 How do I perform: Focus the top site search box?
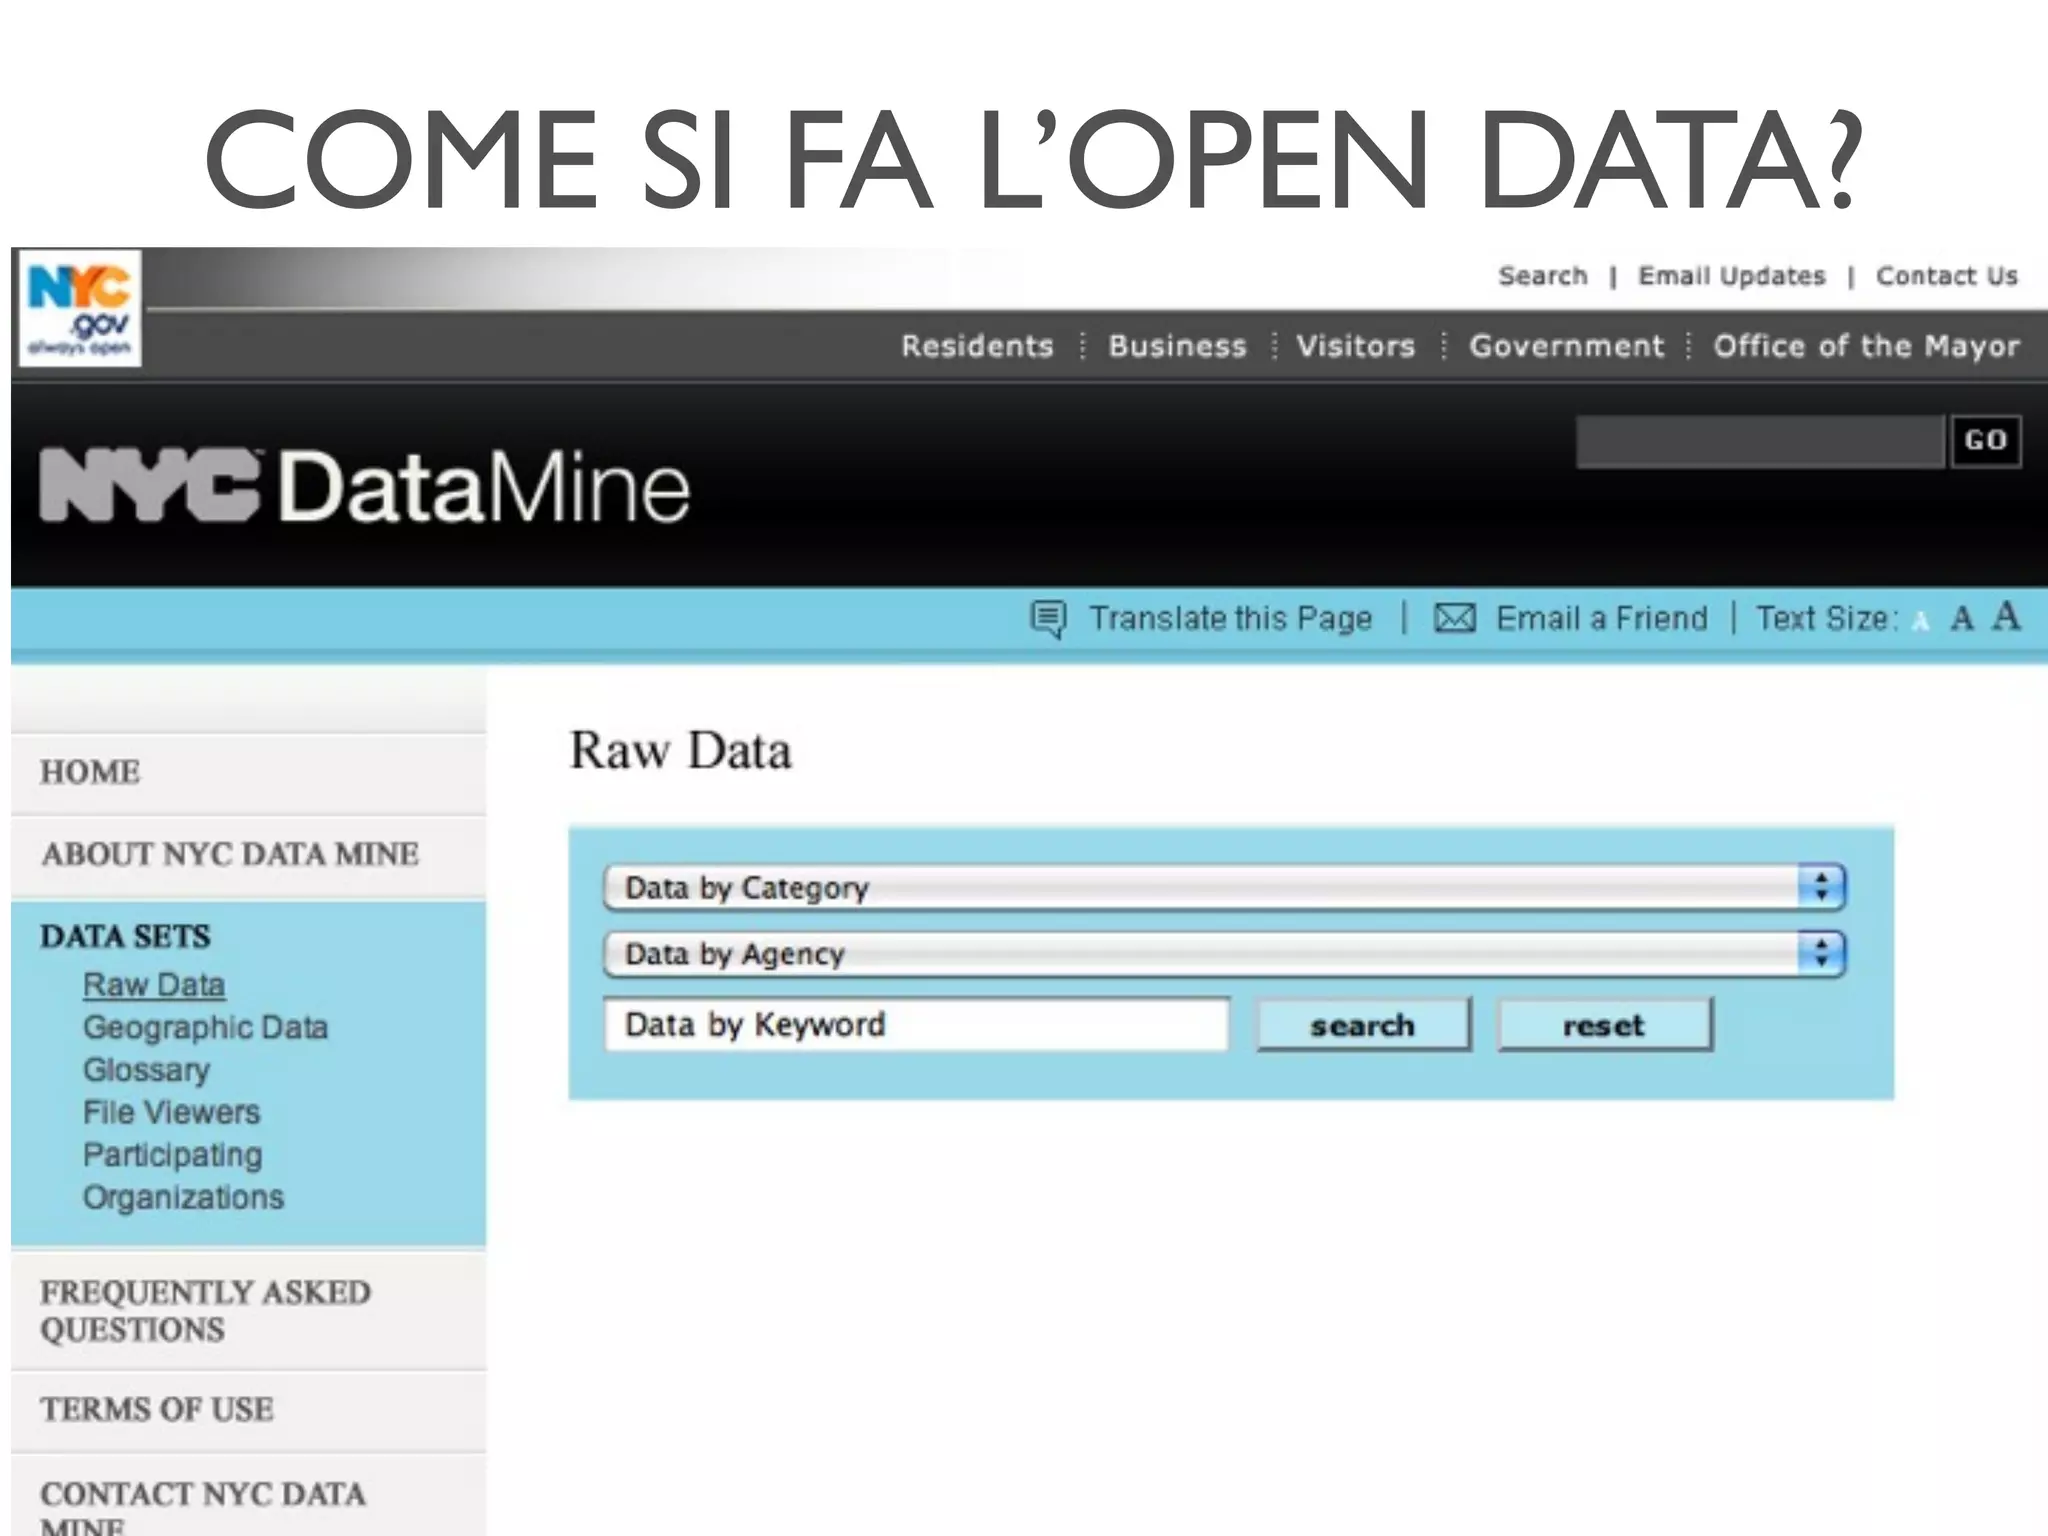pyautogui.click(x=1761, y=441)
